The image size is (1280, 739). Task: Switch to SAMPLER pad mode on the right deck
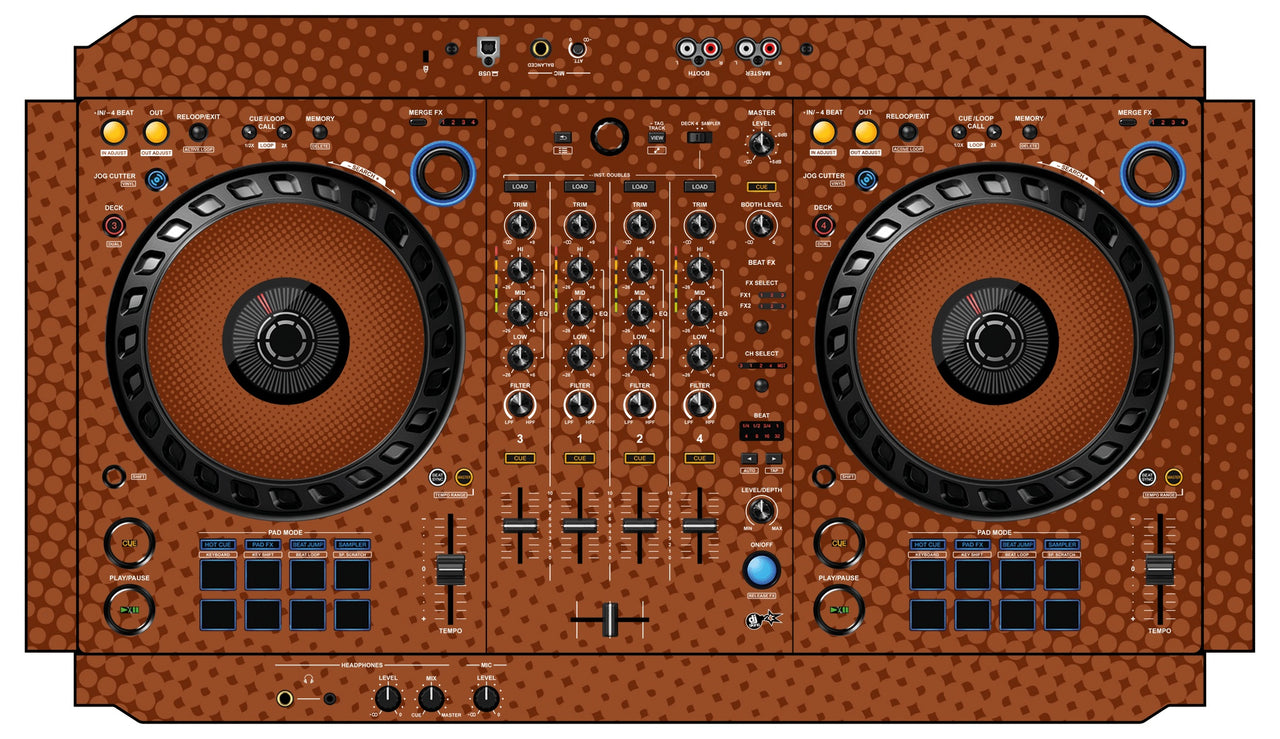[x=1064, y=544]
